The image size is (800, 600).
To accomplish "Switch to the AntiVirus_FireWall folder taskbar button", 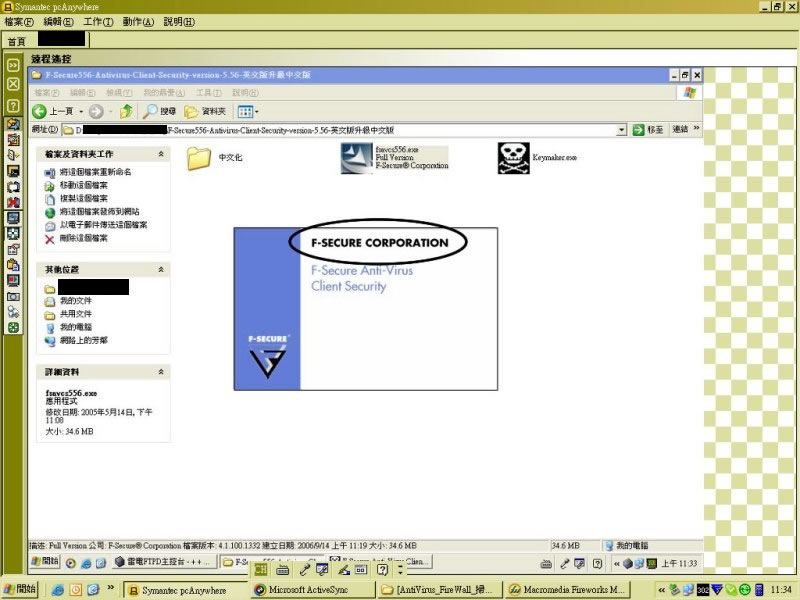I will click(440, 590).
